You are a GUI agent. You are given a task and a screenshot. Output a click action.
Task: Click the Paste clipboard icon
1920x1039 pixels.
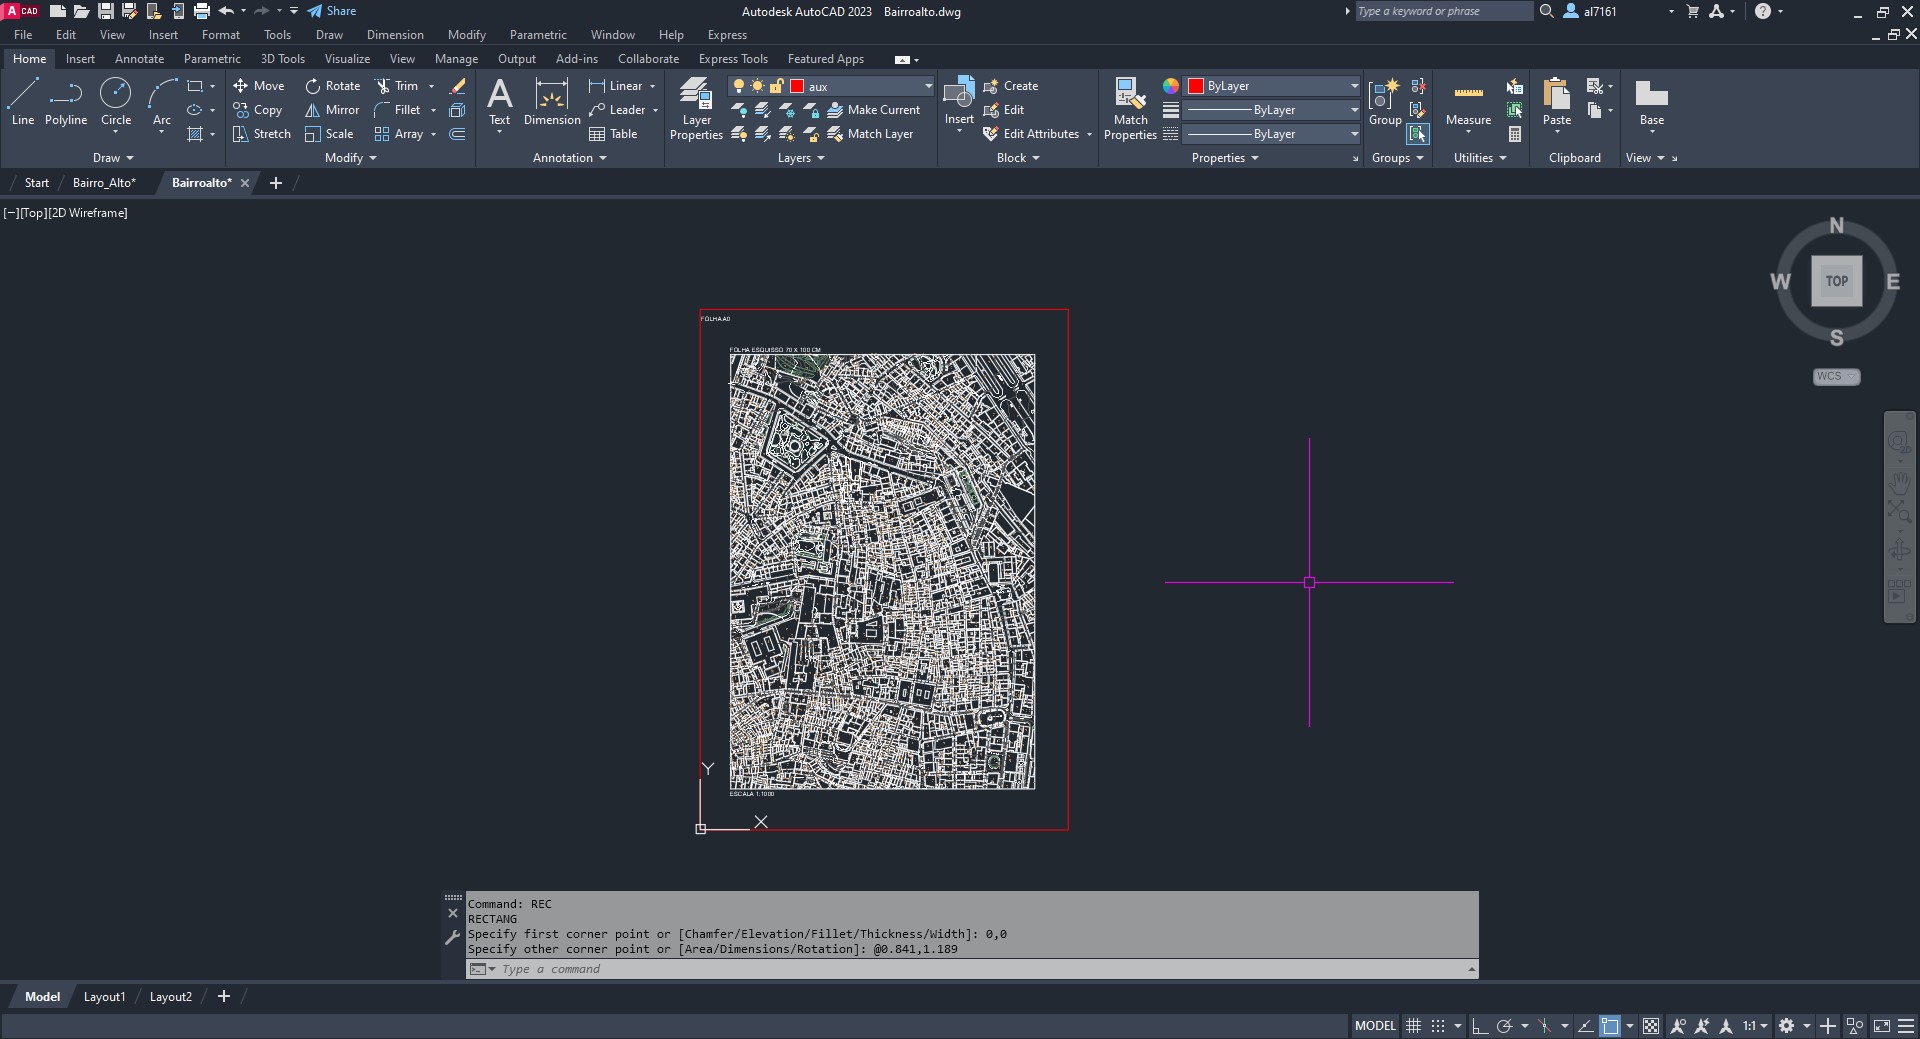coord(1556,95)
